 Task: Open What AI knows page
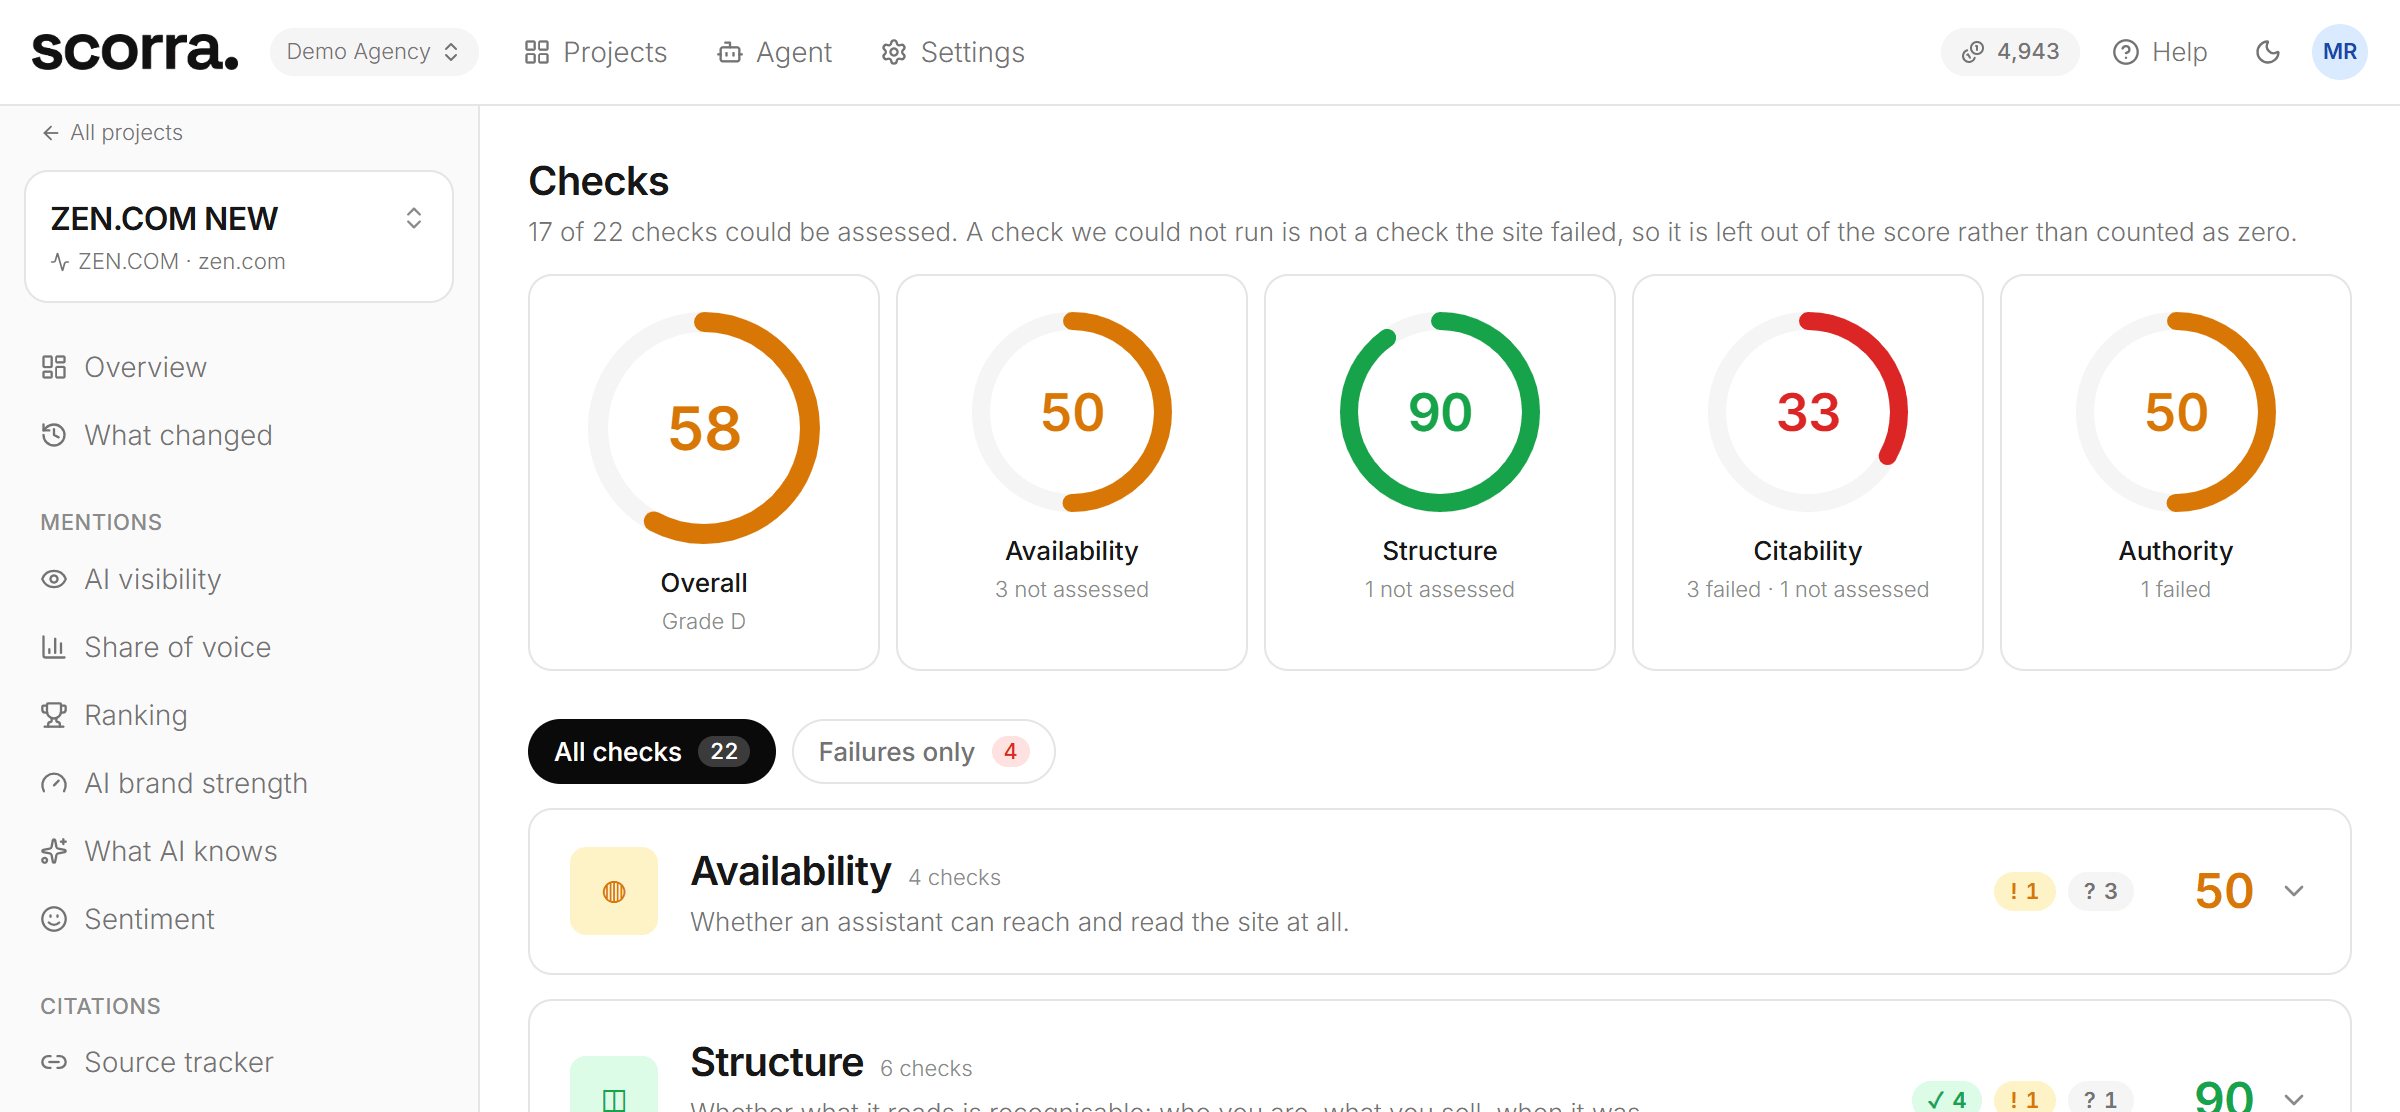159,851
